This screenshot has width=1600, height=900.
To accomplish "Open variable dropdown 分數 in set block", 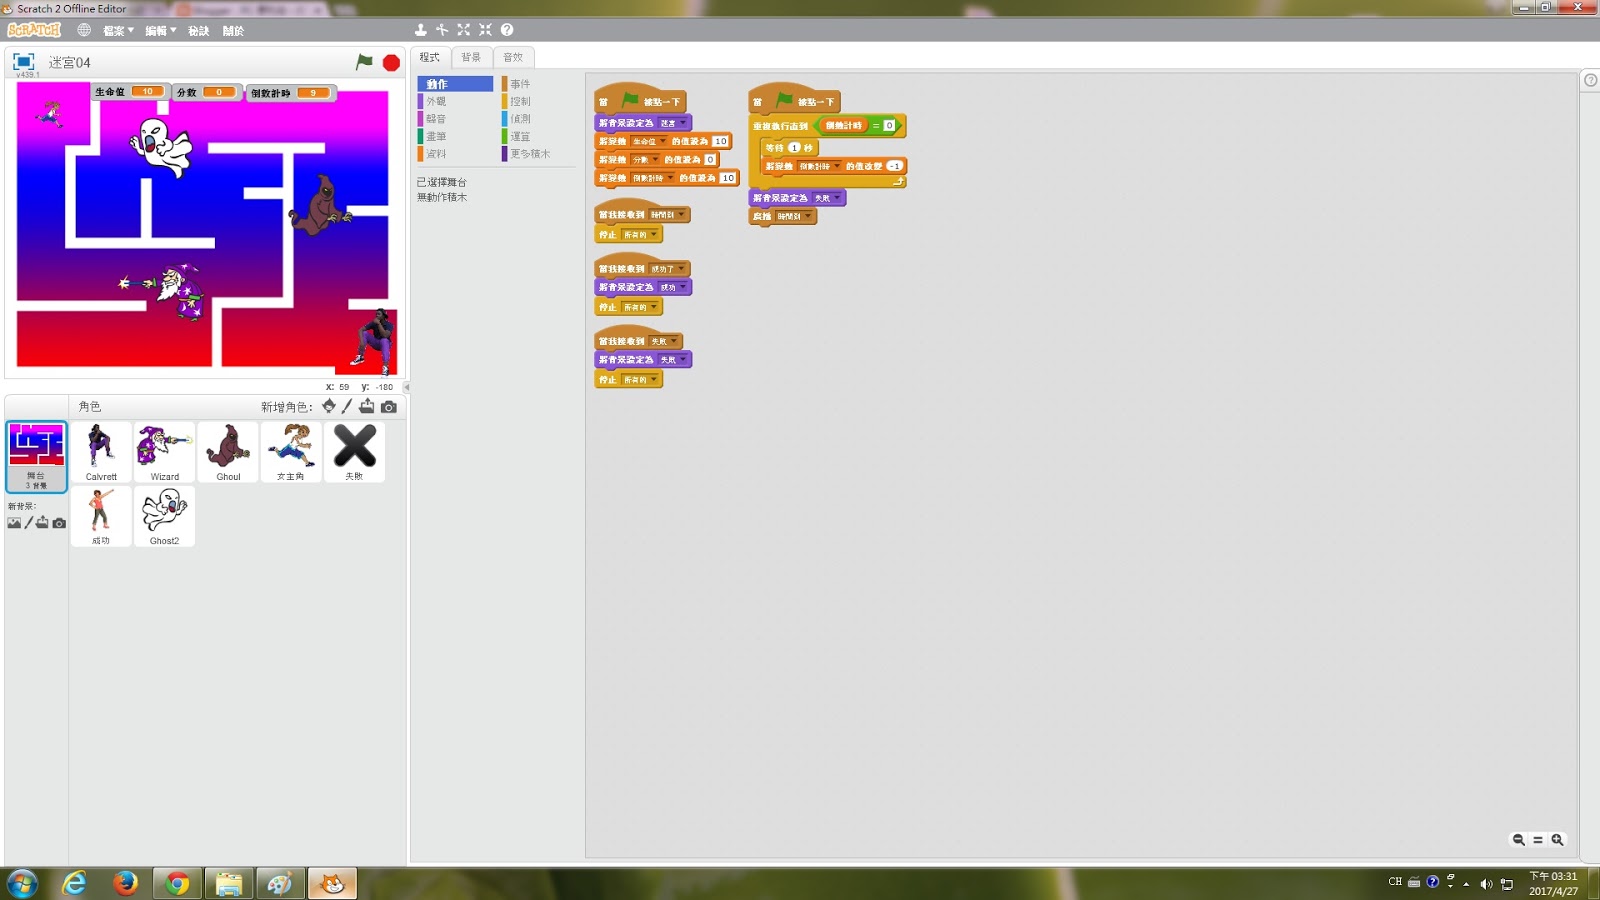I will click(645, 160).
